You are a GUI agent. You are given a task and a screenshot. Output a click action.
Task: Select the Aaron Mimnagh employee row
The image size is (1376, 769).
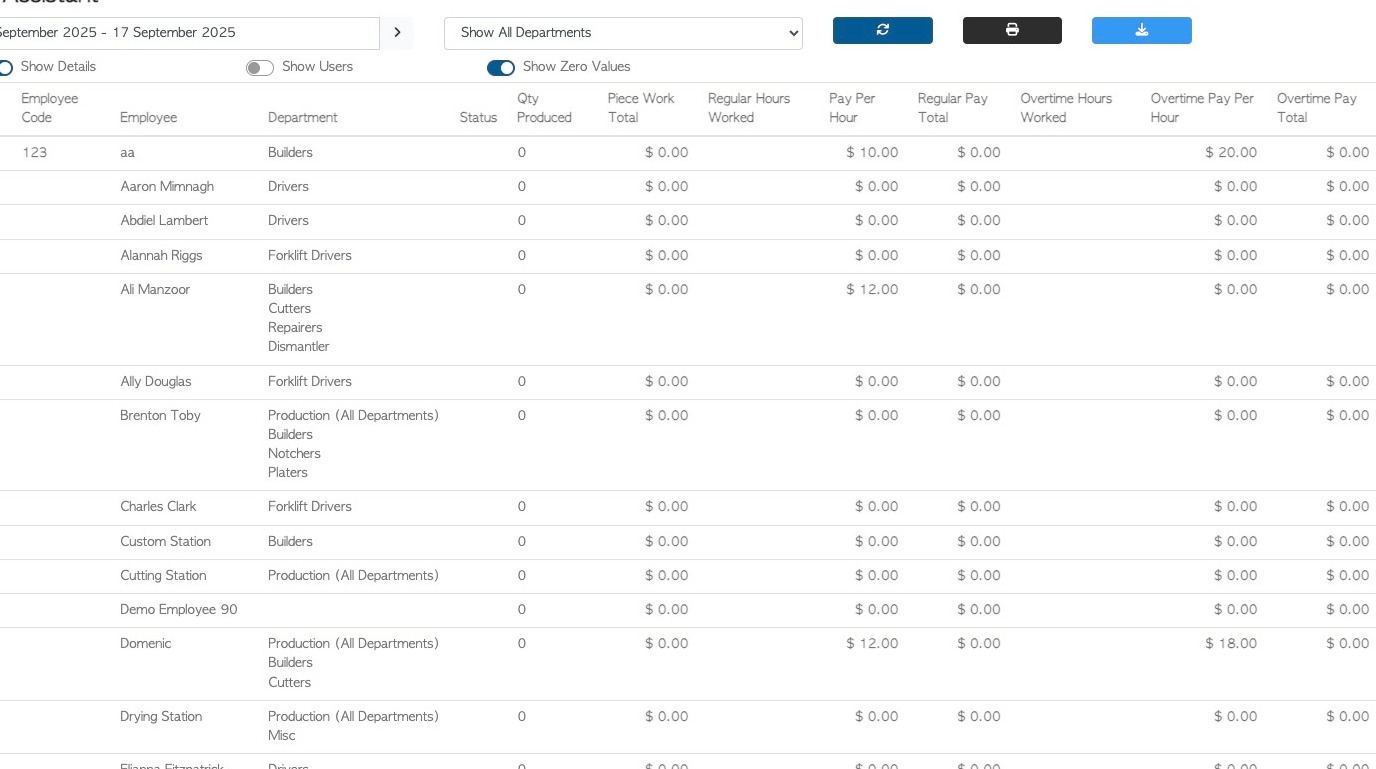click(167, 187)
